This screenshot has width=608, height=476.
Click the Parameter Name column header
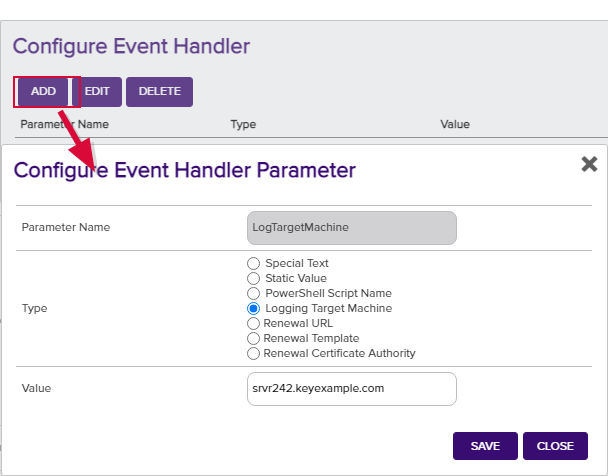tap(65, 125)
